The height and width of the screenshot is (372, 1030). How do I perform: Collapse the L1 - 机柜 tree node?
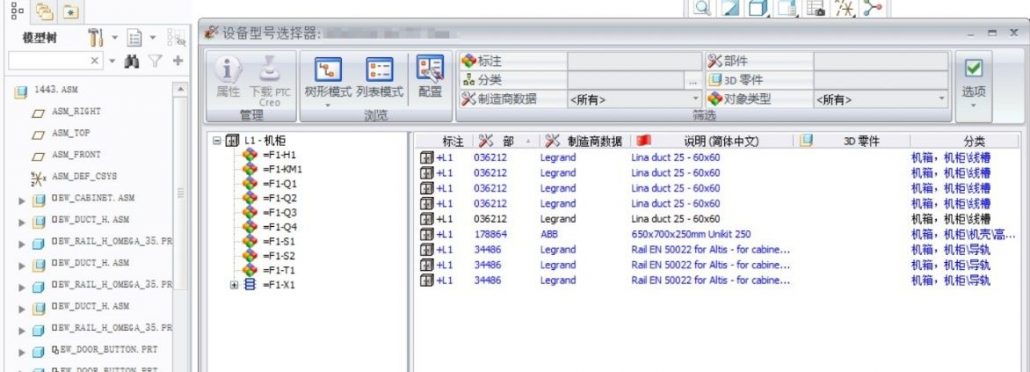[x=216, y=141]
